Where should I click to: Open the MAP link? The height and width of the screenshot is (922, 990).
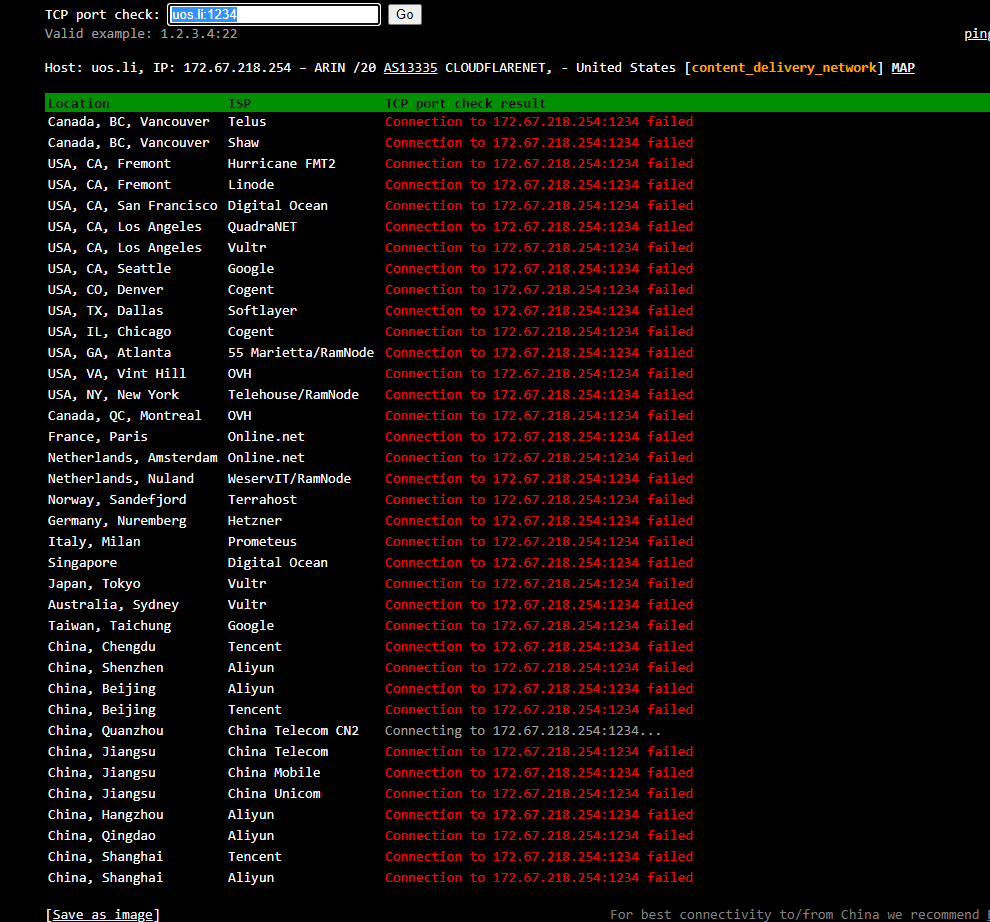coord(902,68)
